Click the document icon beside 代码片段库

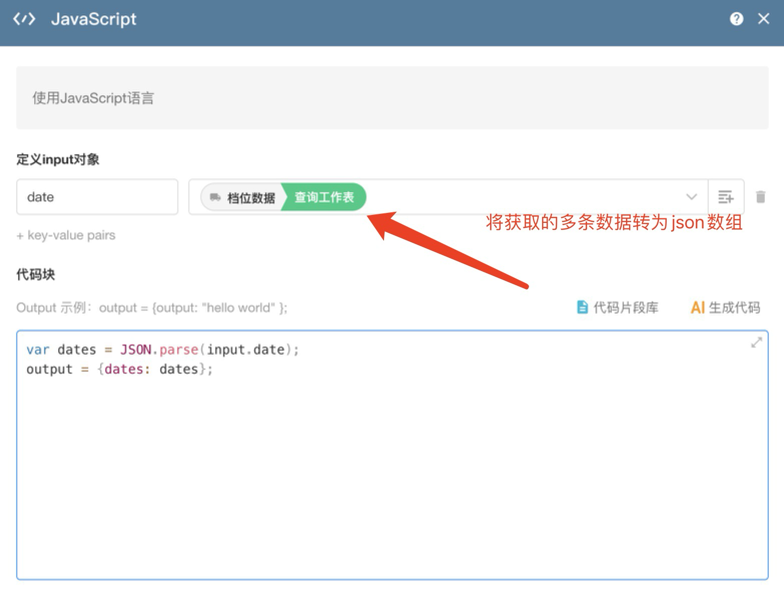582,307
